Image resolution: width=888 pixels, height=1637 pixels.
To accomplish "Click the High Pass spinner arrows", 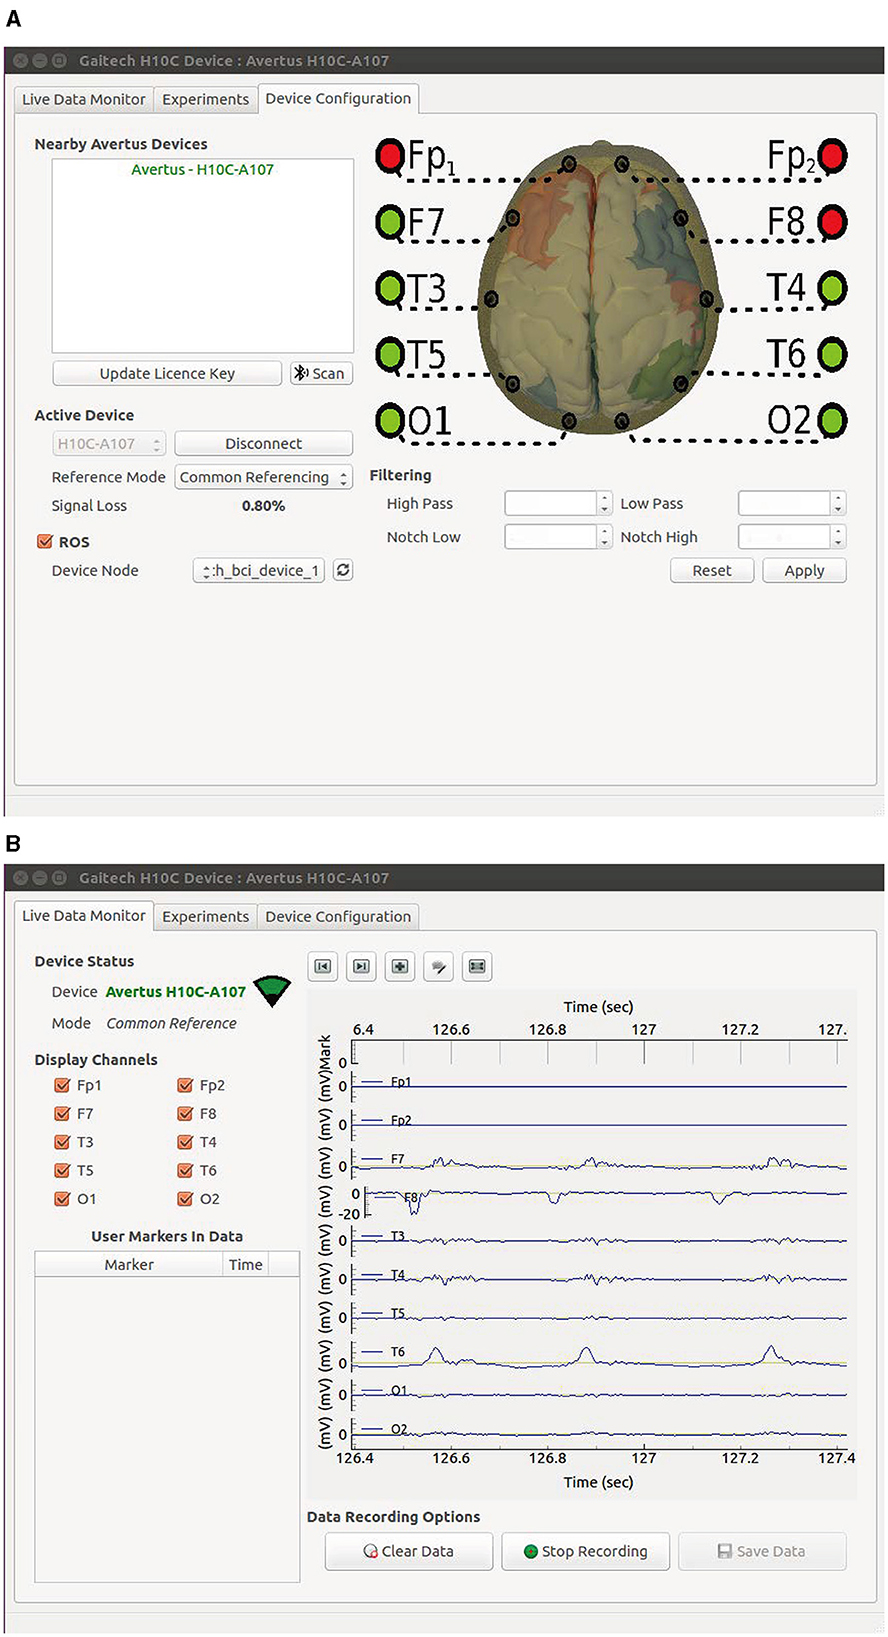I will (604, 503).
